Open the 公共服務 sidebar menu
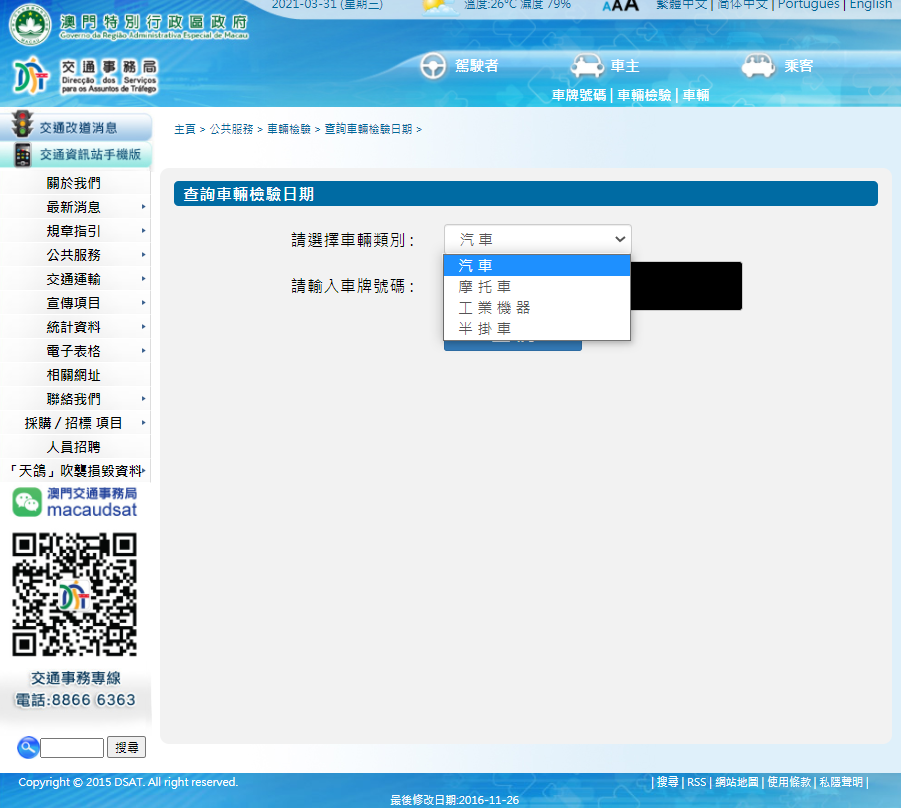 [x=74, y=255]
